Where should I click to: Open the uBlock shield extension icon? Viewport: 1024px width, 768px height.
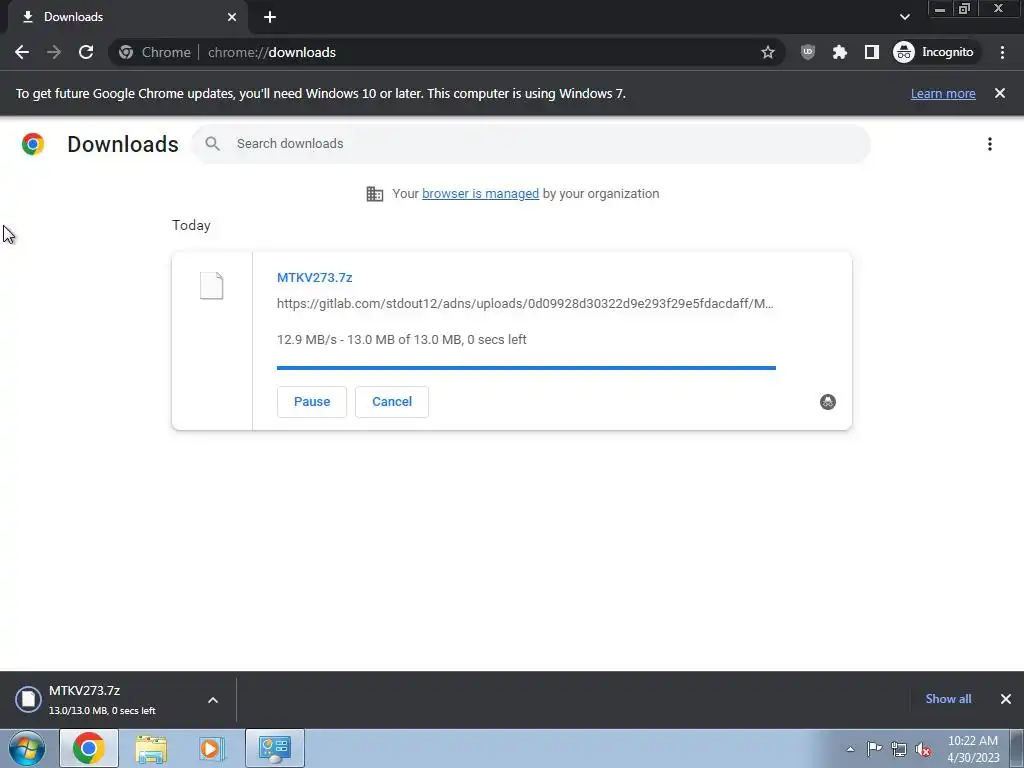[808, 52]
